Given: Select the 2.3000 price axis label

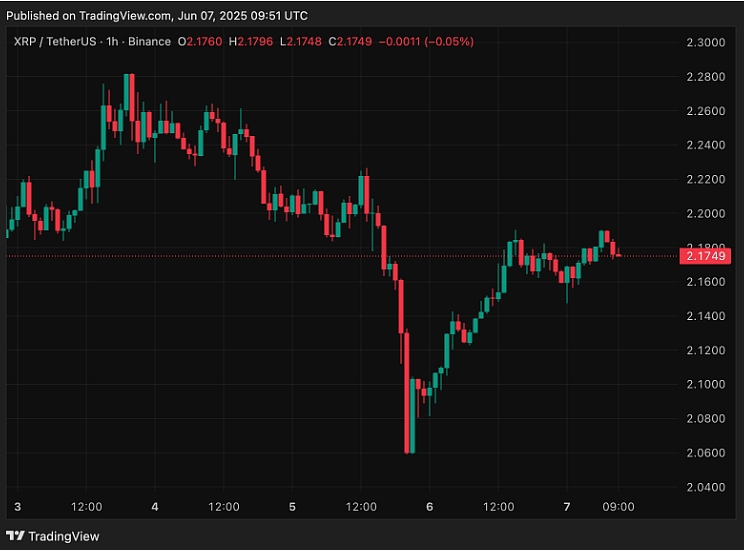Looking at the screenshot, I should click(x=706, y=42).
